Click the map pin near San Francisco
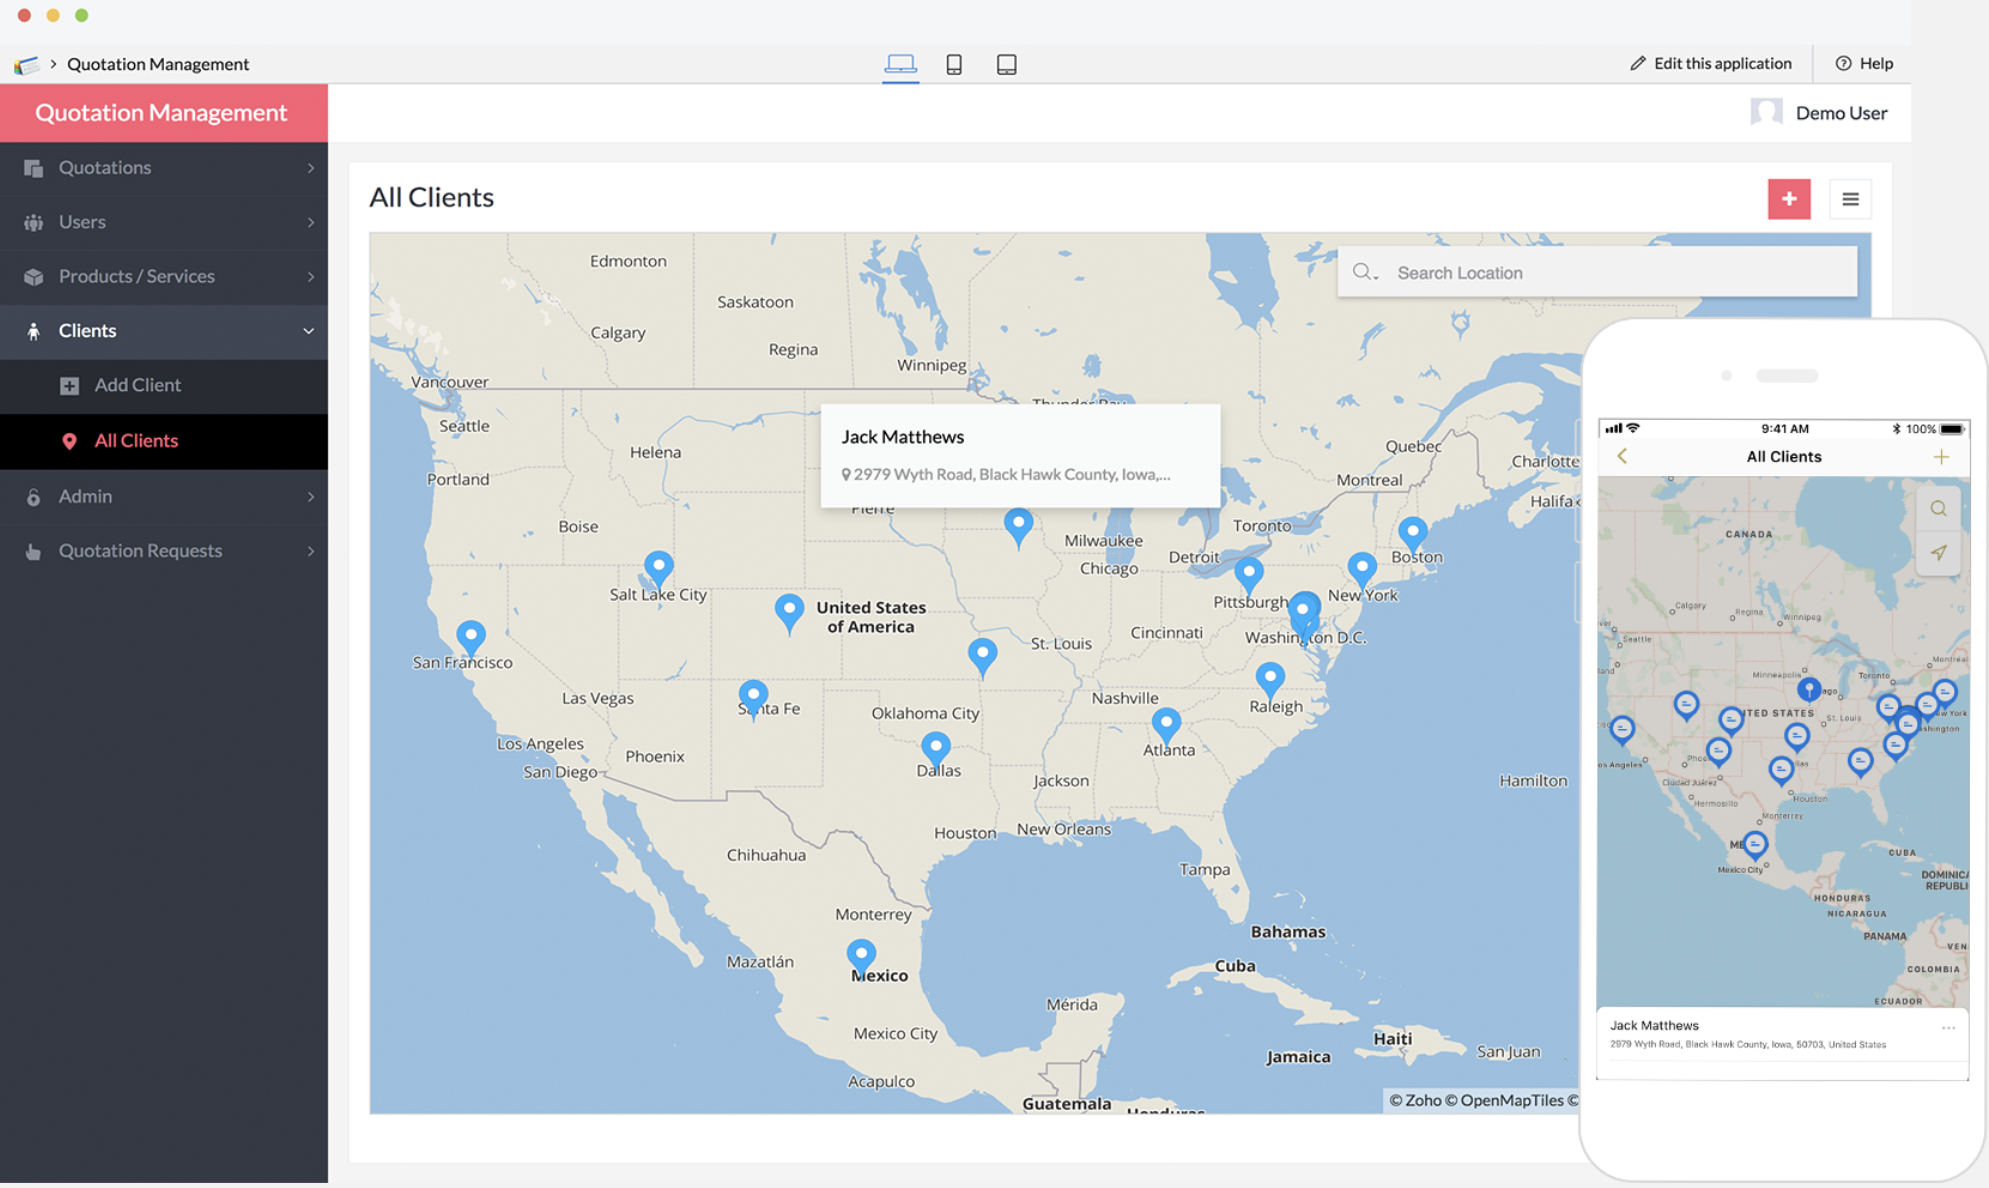1989x1188 pixels. (x=471, y=636)
